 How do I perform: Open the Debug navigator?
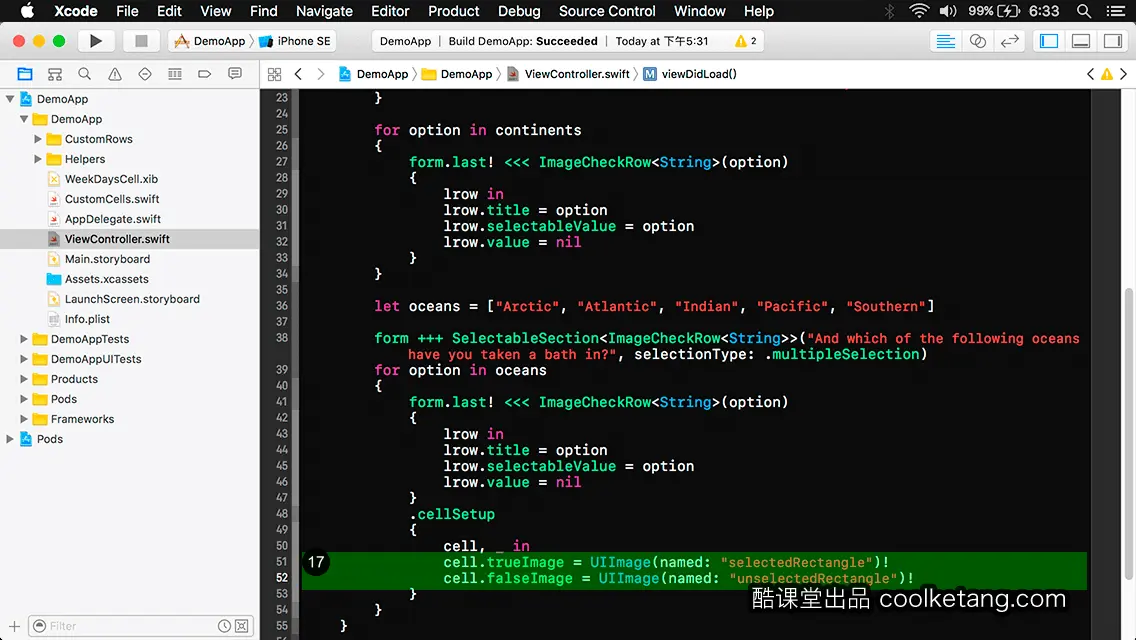click(x=175, y=74)
